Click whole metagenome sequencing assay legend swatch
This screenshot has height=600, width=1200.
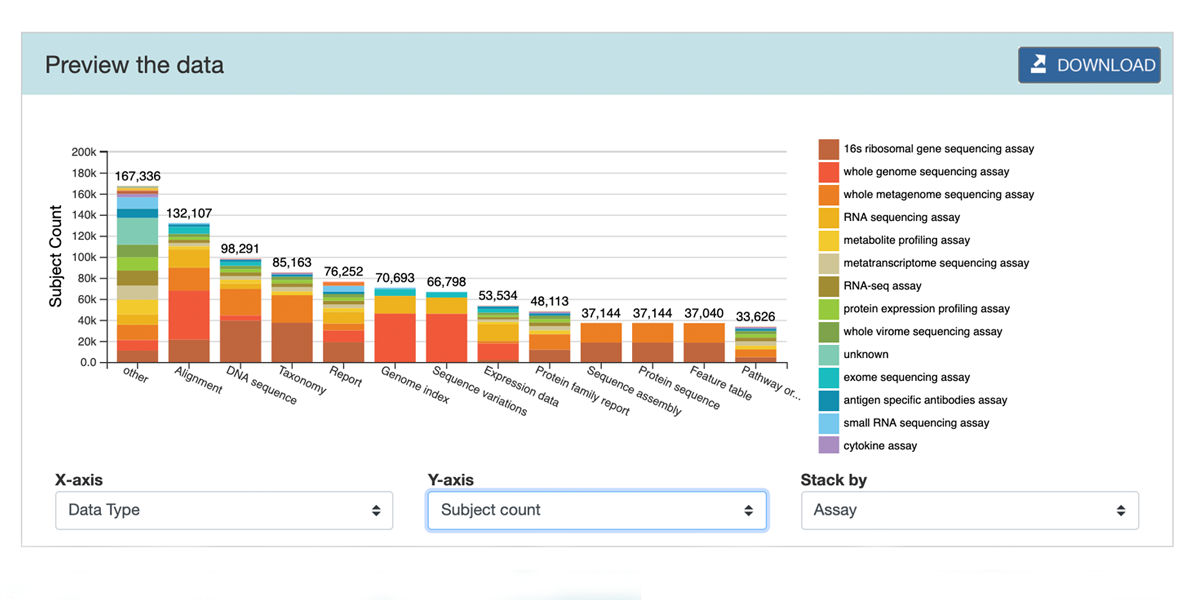pos(828,195)
